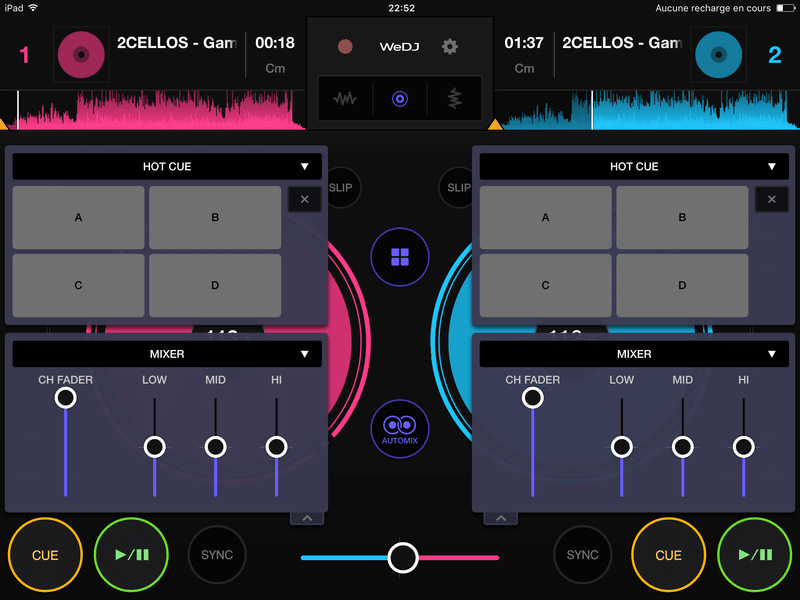
Task: Tap deck 2 blue vinyl artwork
Action: [x=718, y=55]
